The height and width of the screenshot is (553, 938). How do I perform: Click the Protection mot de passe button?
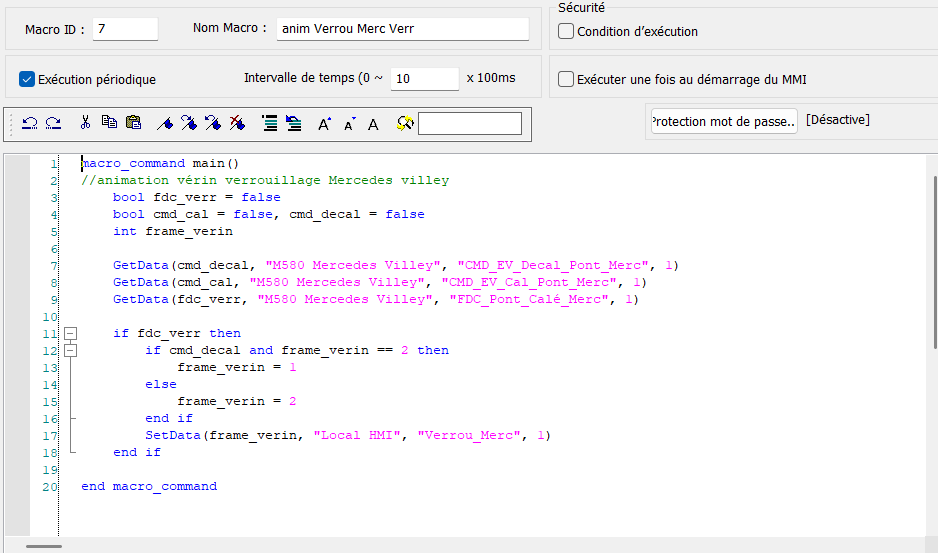[724, 122]
